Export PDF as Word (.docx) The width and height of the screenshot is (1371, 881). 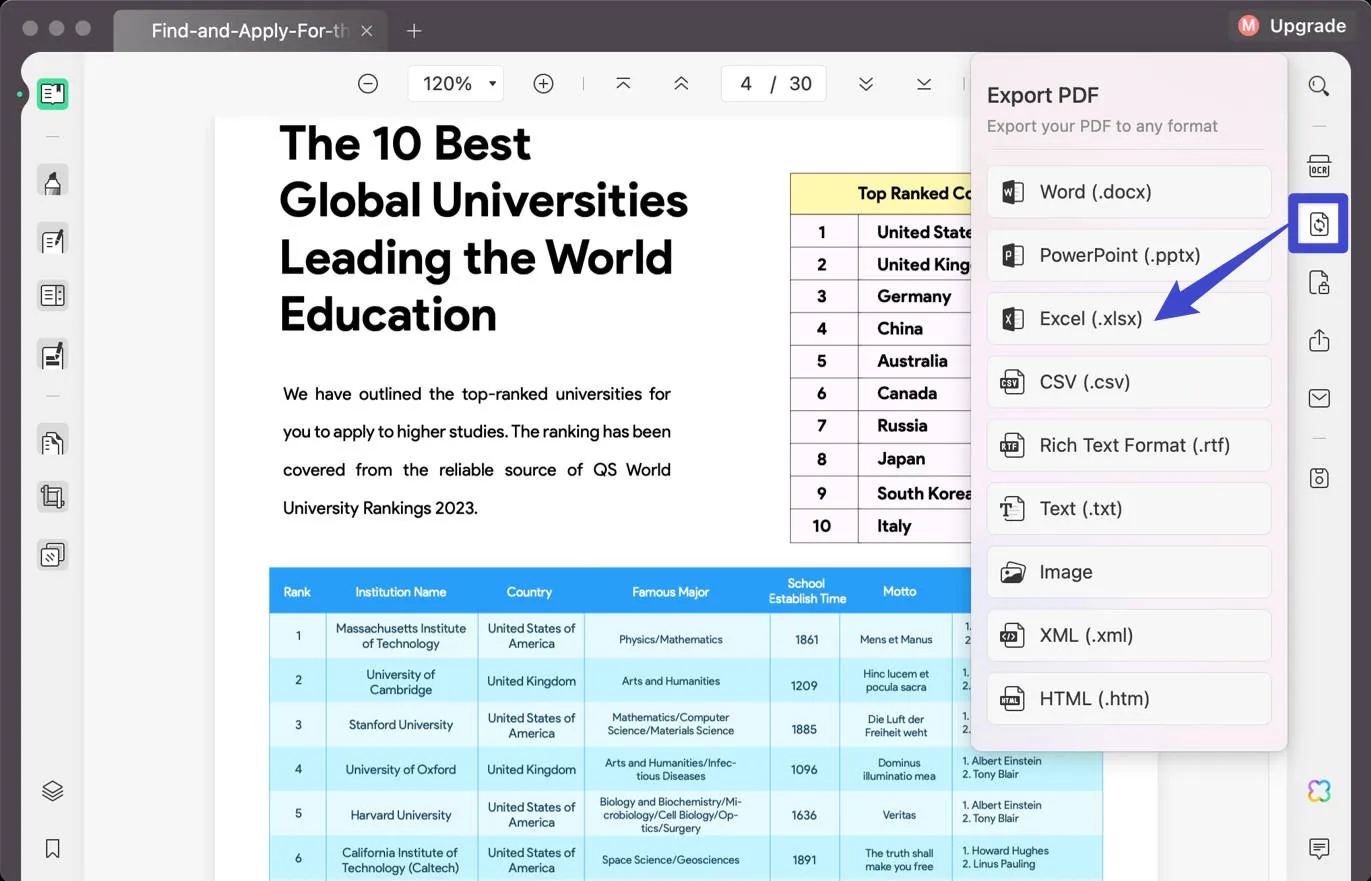point(1129,192)
